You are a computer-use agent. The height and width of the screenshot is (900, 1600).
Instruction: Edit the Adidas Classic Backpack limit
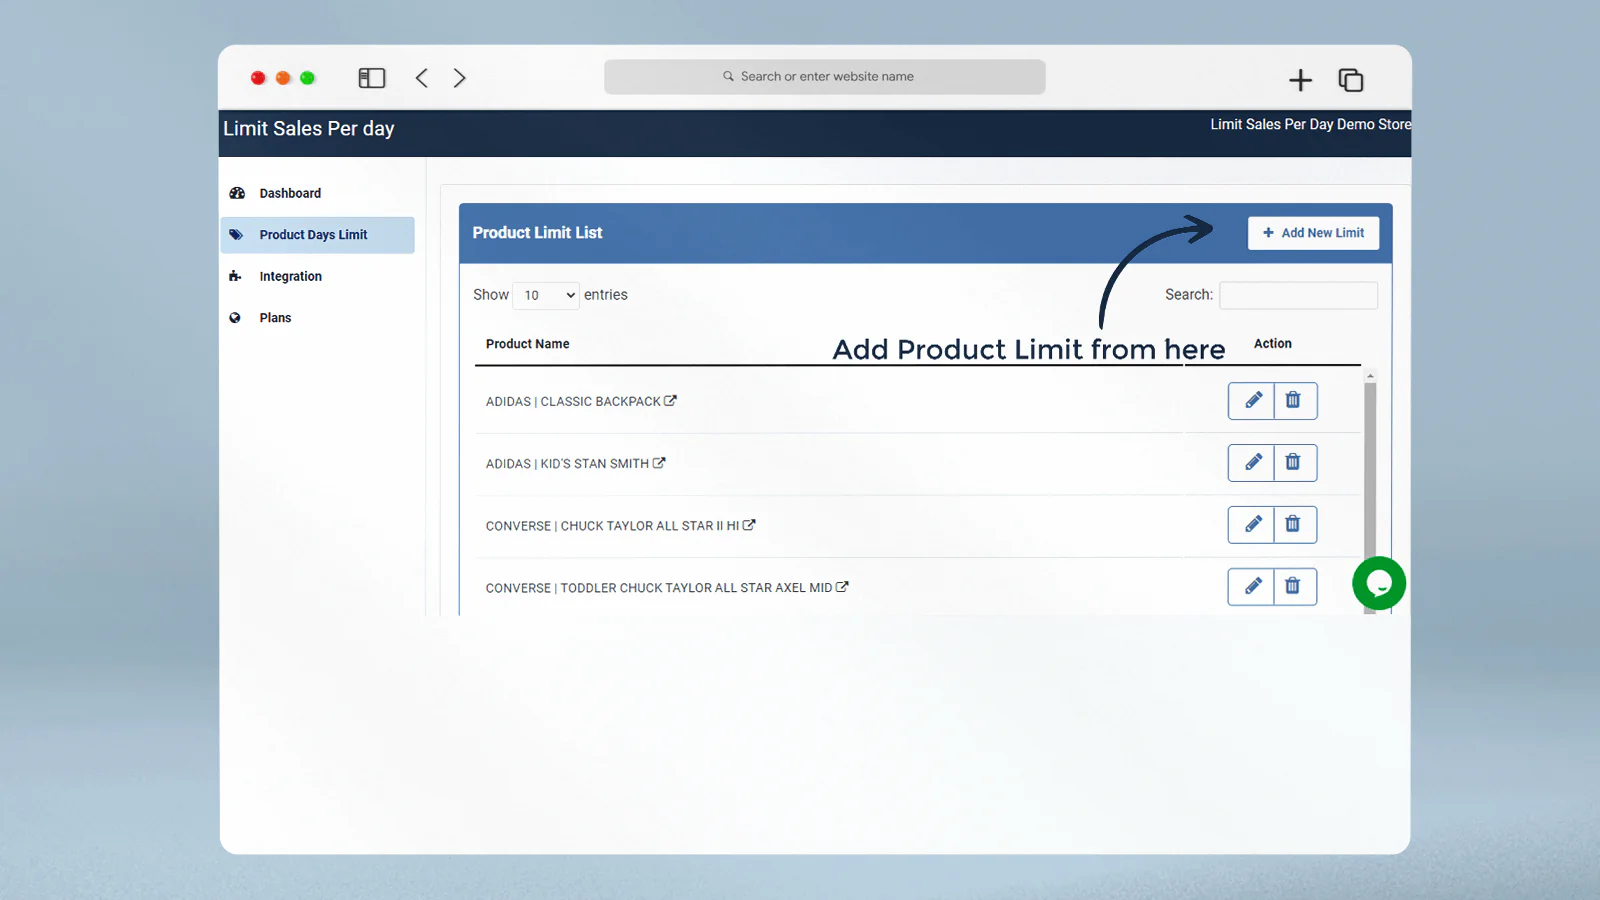[1251, 401]
